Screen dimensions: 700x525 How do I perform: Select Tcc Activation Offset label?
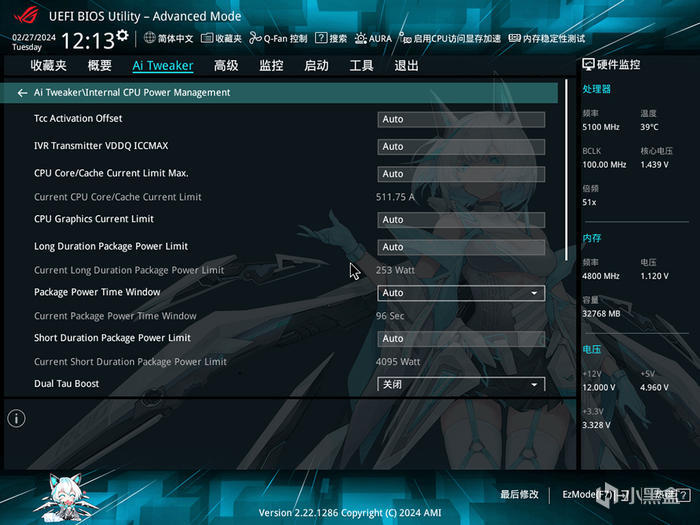[78, 118]
